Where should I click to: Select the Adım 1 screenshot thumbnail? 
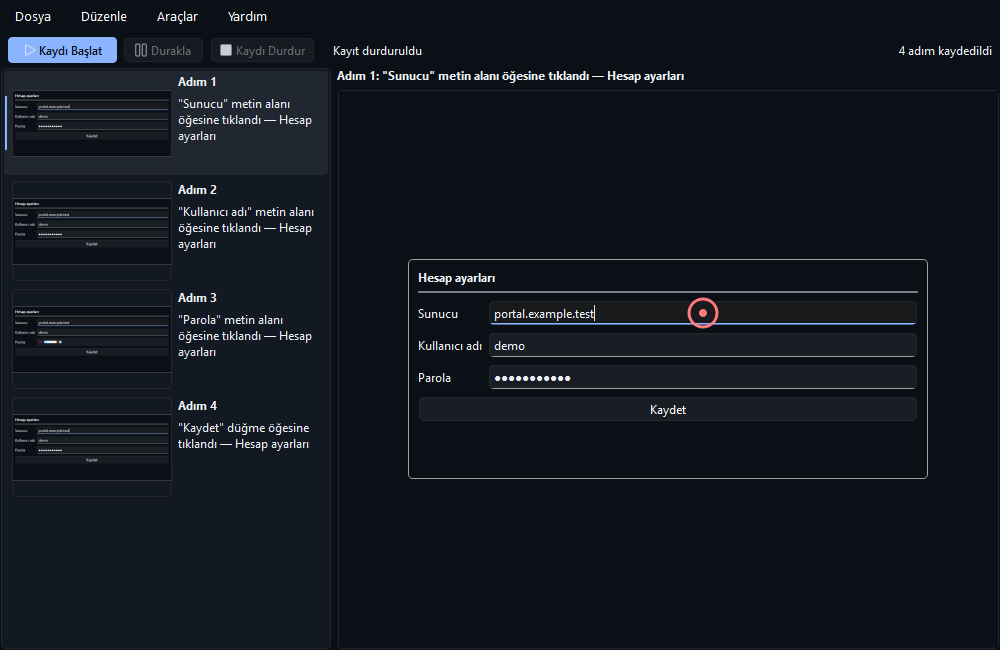92,123
